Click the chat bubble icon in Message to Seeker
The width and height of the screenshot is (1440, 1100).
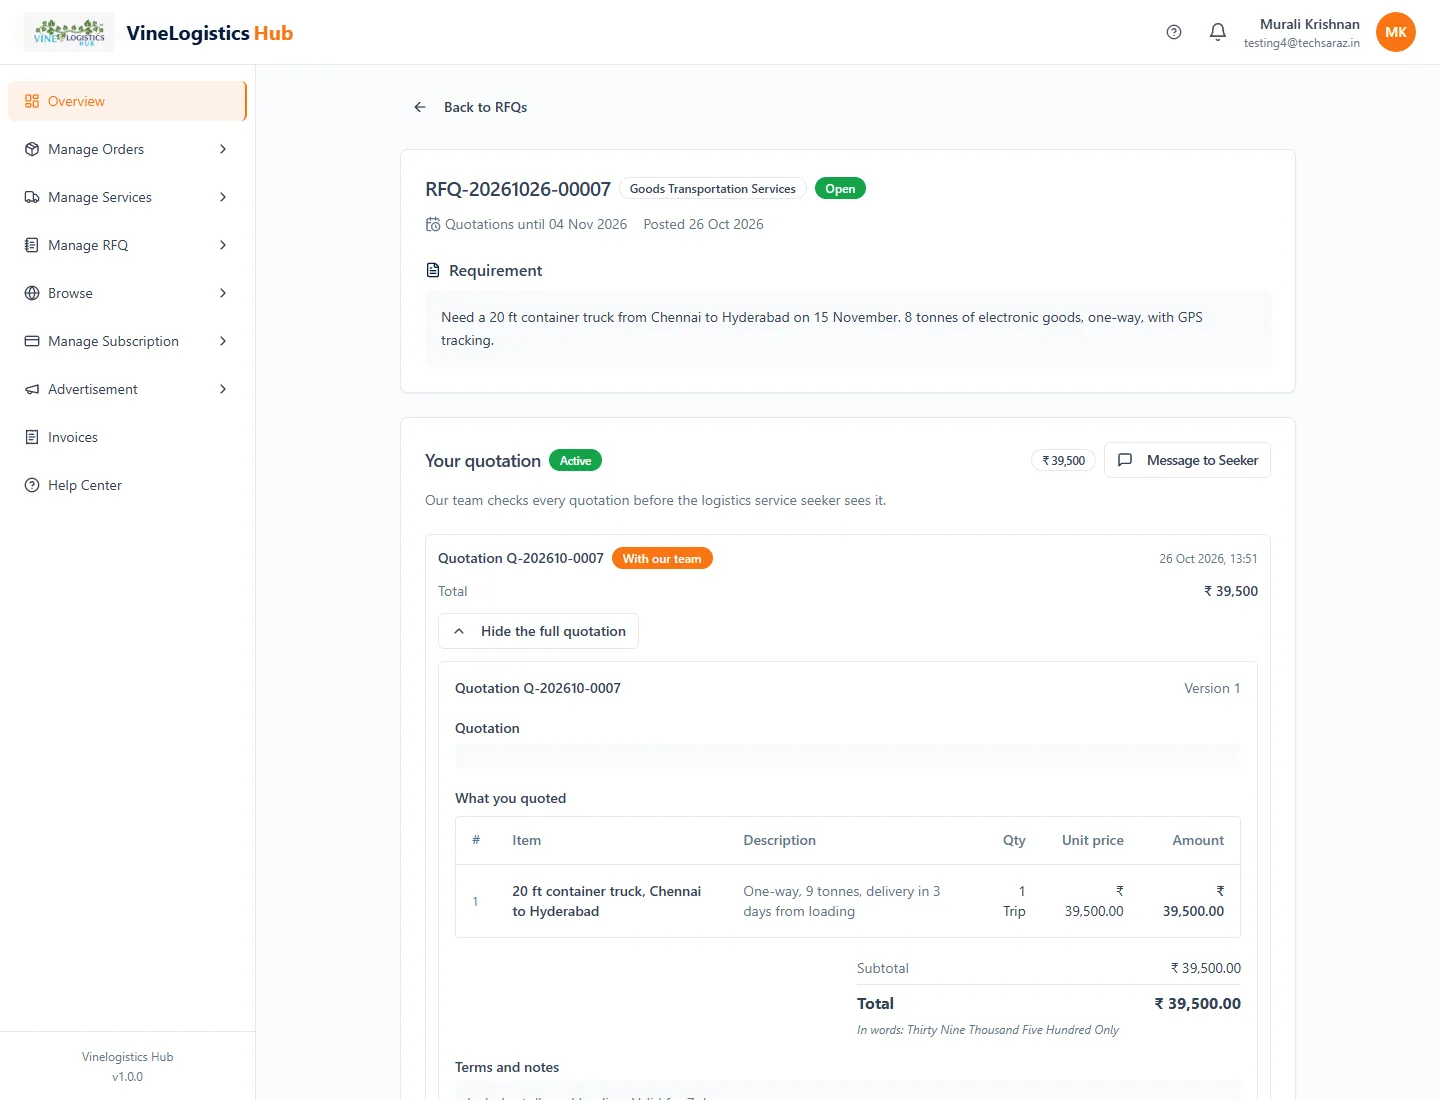coord(1125,460)
